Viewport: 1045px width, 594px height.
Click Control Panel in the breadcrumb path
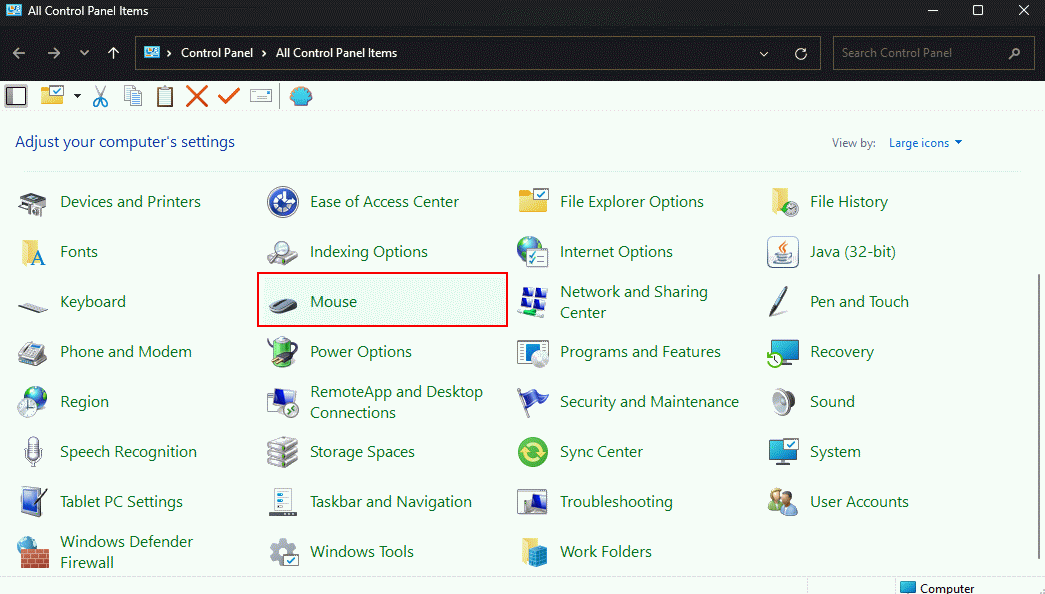pyautogui.click(x=217, y=53)
